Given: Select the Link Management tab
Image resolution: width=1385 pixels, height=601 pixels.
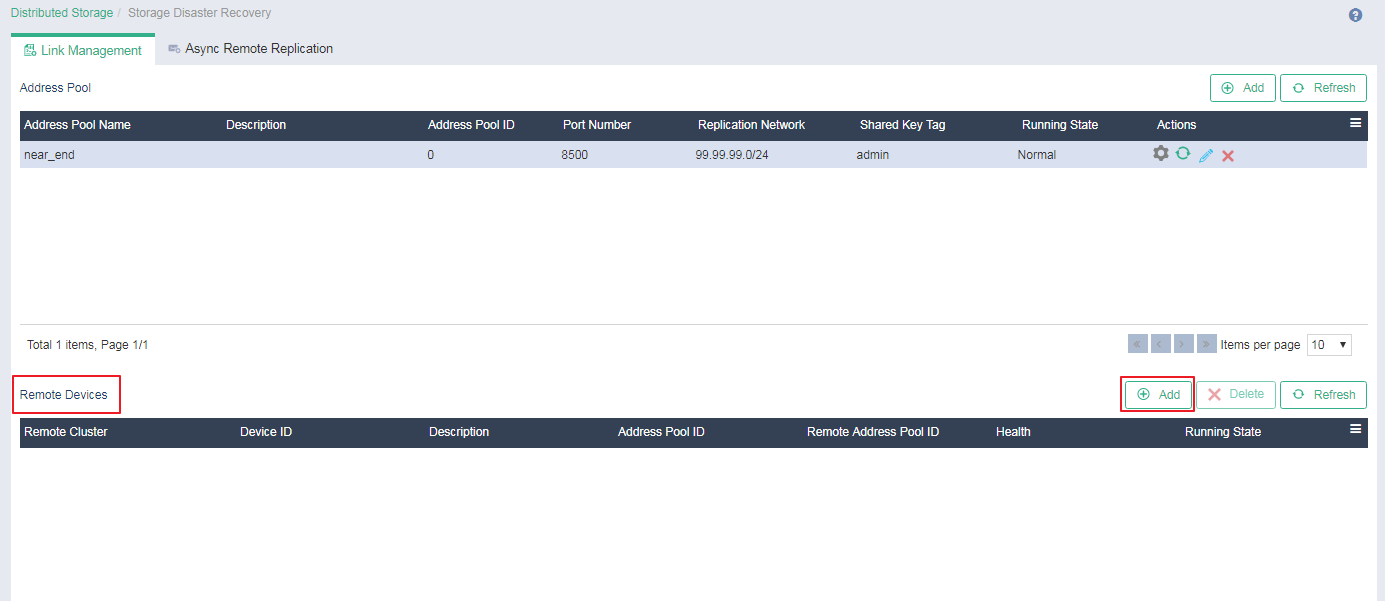Looking at the screenshot, I should [83, 50].
